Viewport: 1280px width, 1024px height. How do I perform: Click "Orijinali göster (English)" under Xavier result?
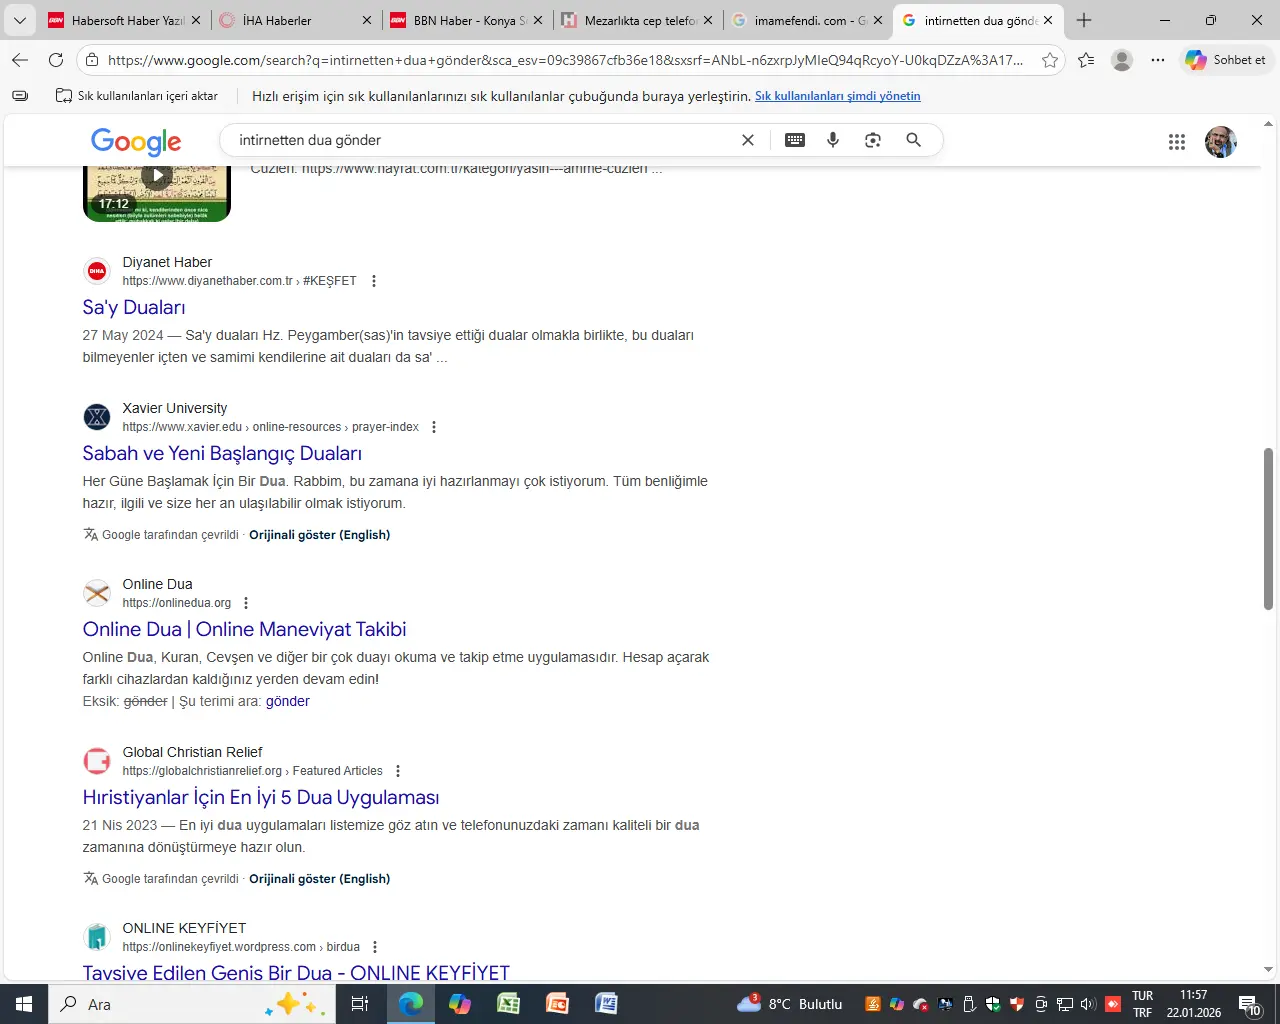point(319,535)
